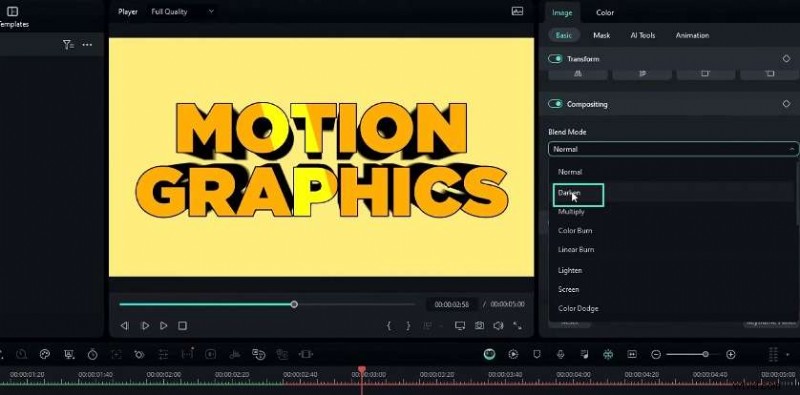Screen dimensions: 800x395
Task: Select the Animation sub-tab
Action: [x=692, y=35]
